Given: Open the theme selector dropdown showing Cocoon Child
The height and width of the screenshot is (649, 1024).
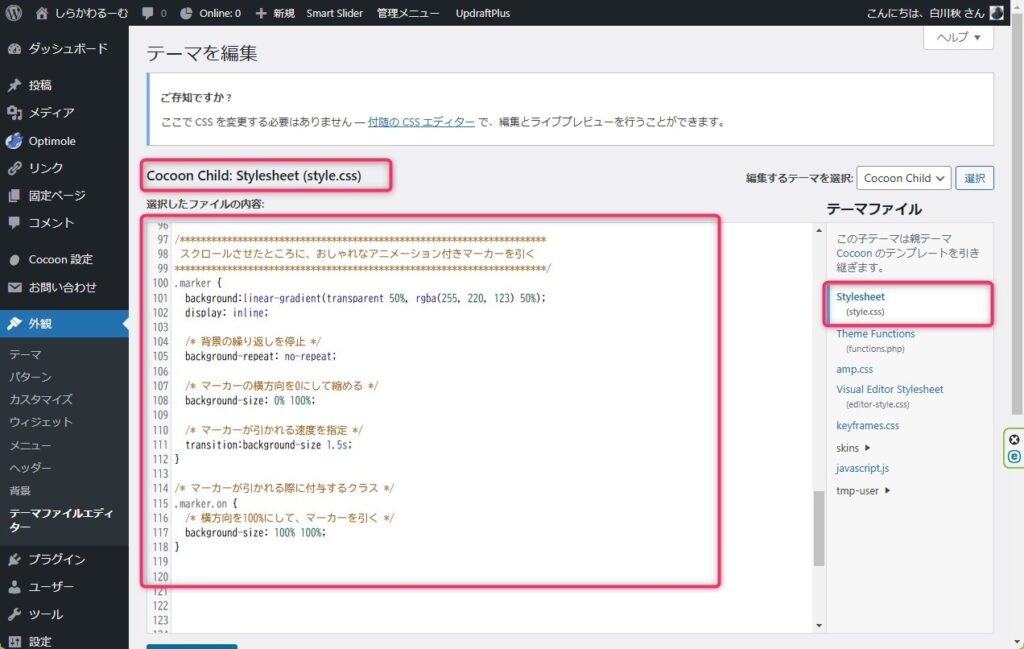Looking at the screenshot, I should pyautogui.click(x=903, y=178).
